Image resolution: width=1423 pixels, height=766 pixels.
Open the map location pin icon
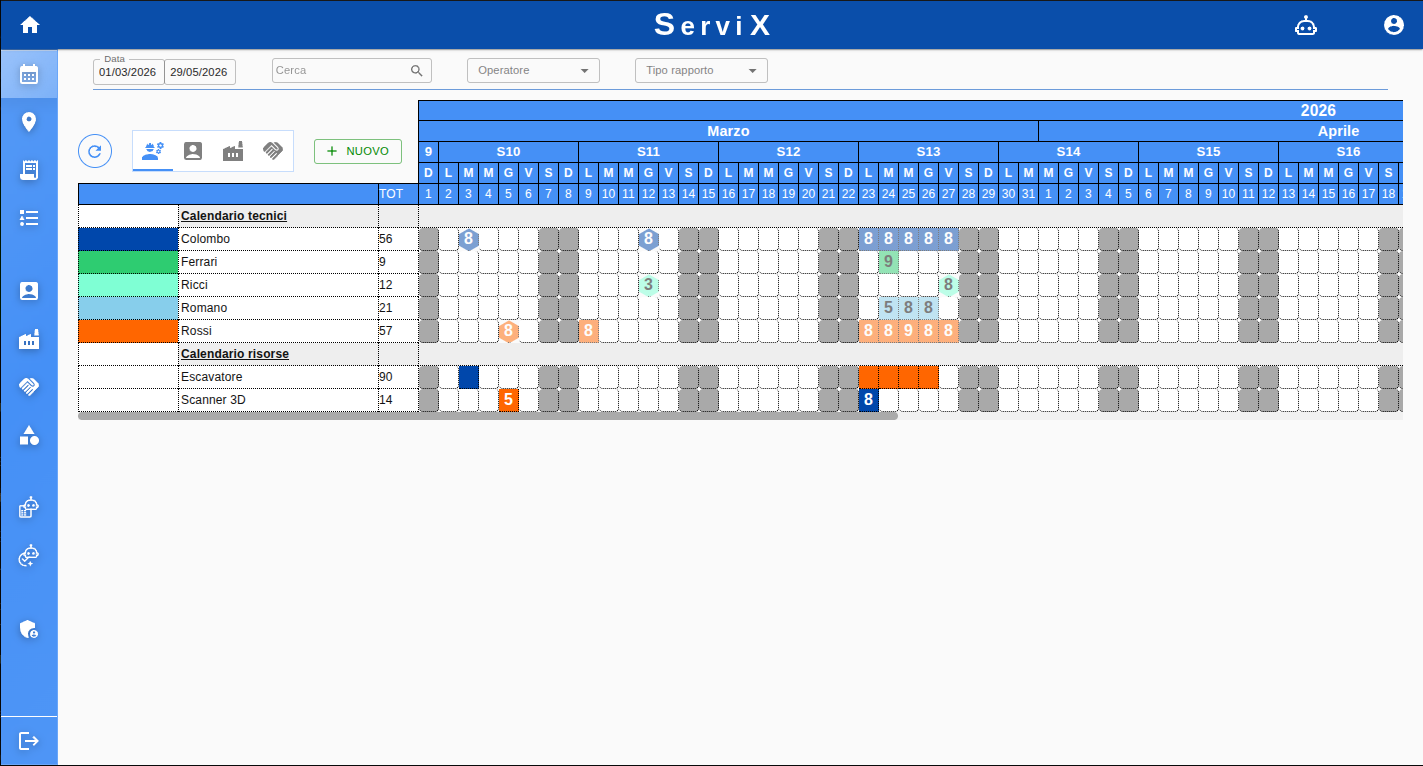click(x=29, y=122)
